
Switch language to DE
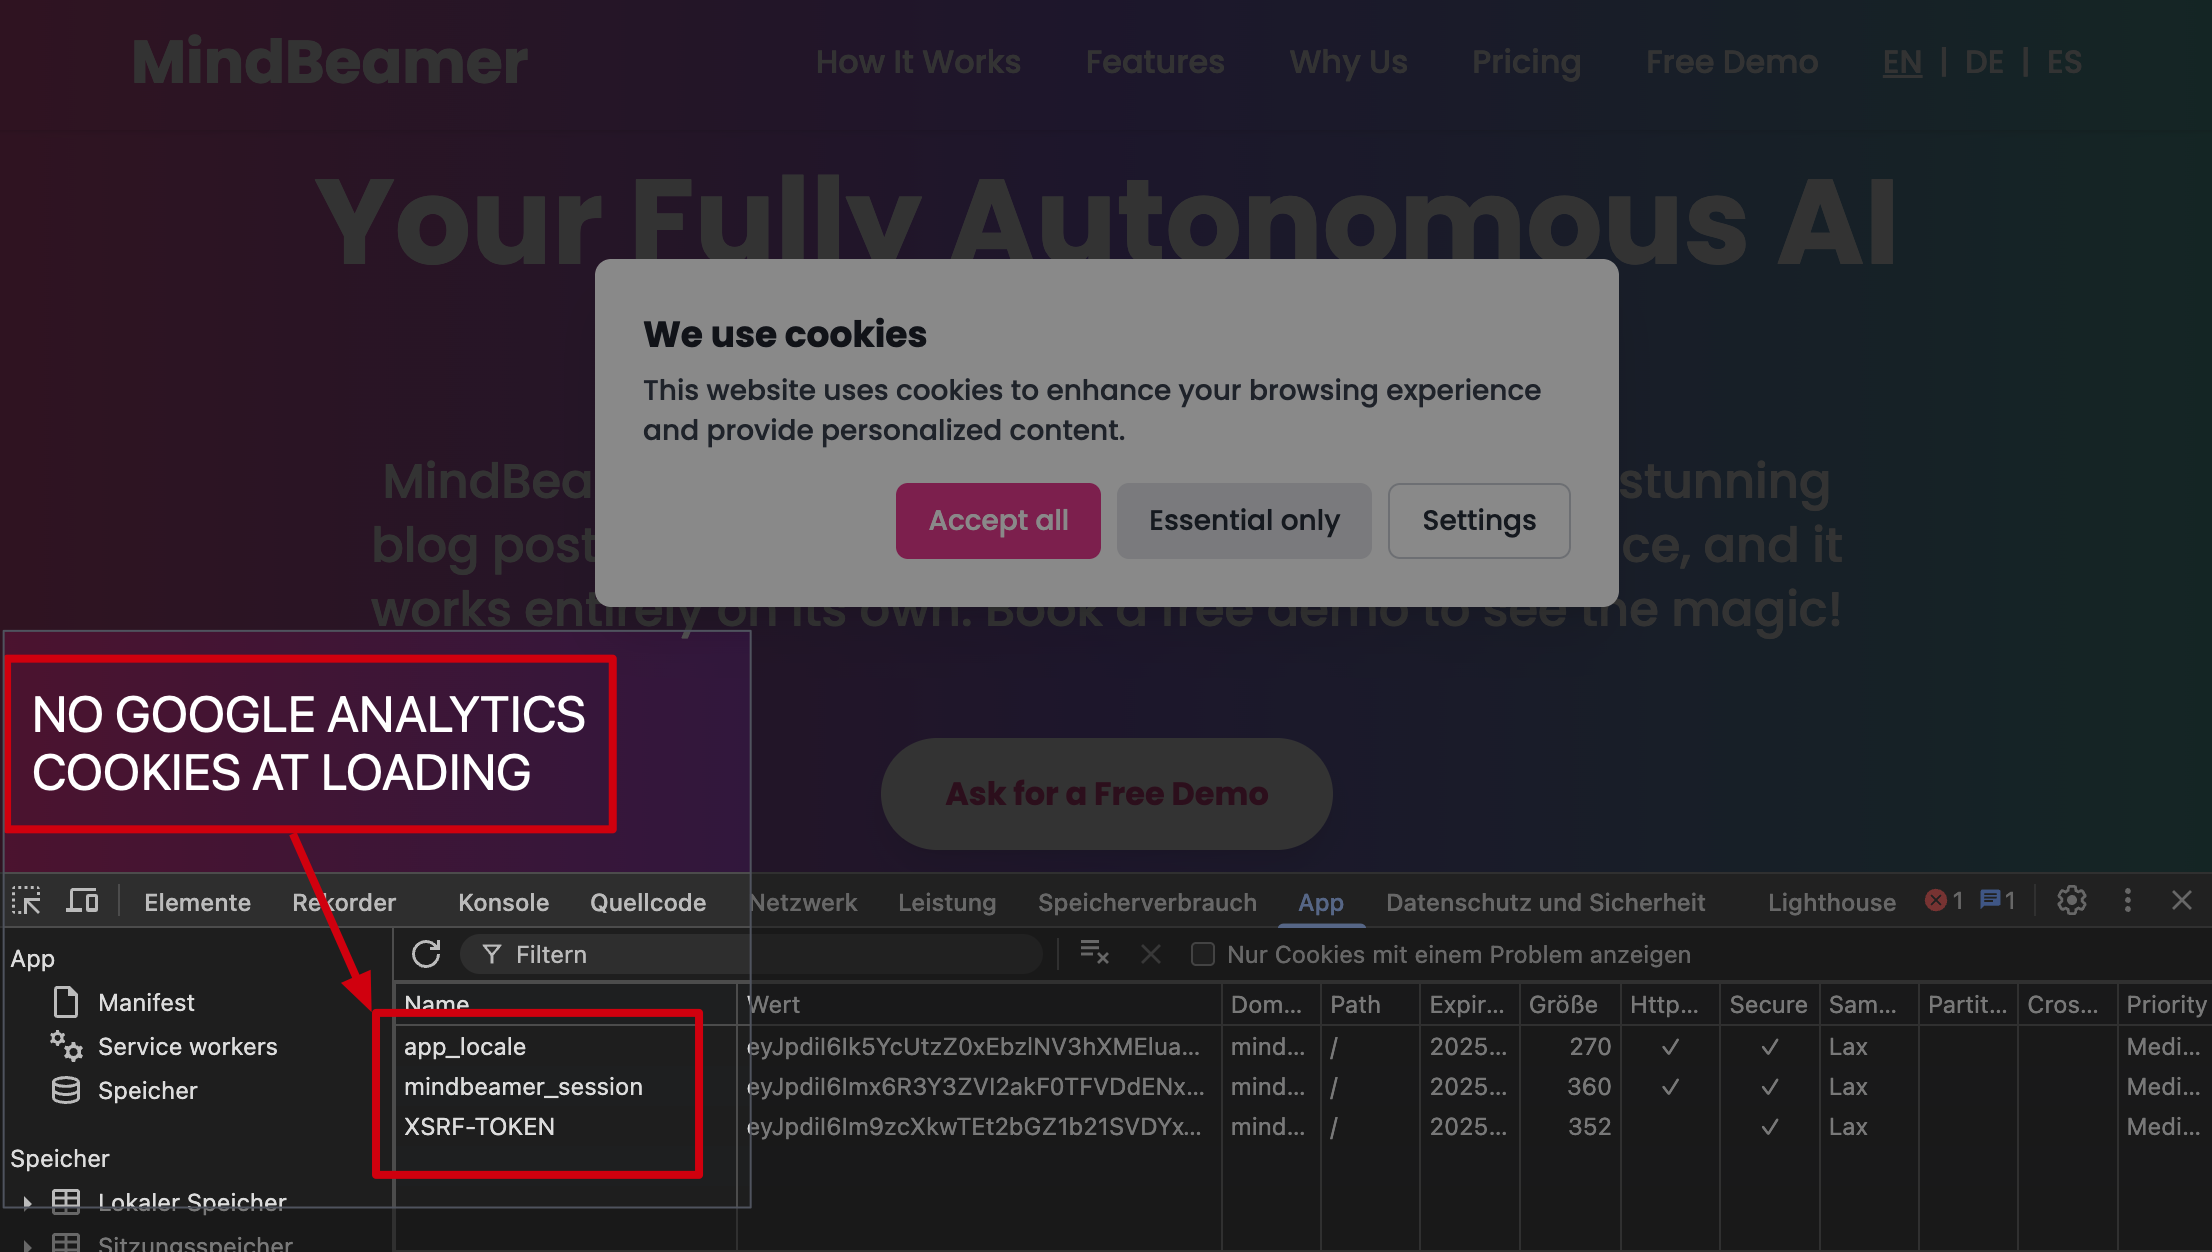pyautogui.click(x=1984, y=62)
